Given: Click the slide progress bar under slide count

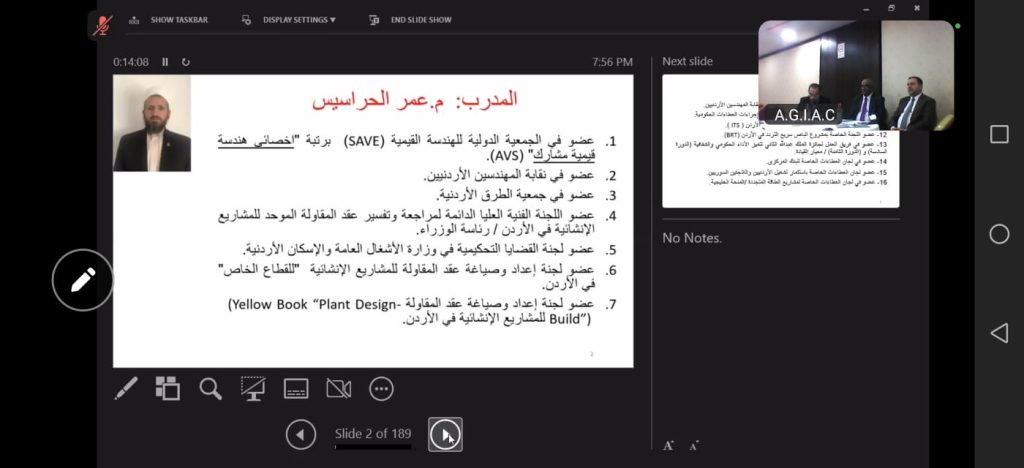Looking at the screenshot, I should (372, 447).
